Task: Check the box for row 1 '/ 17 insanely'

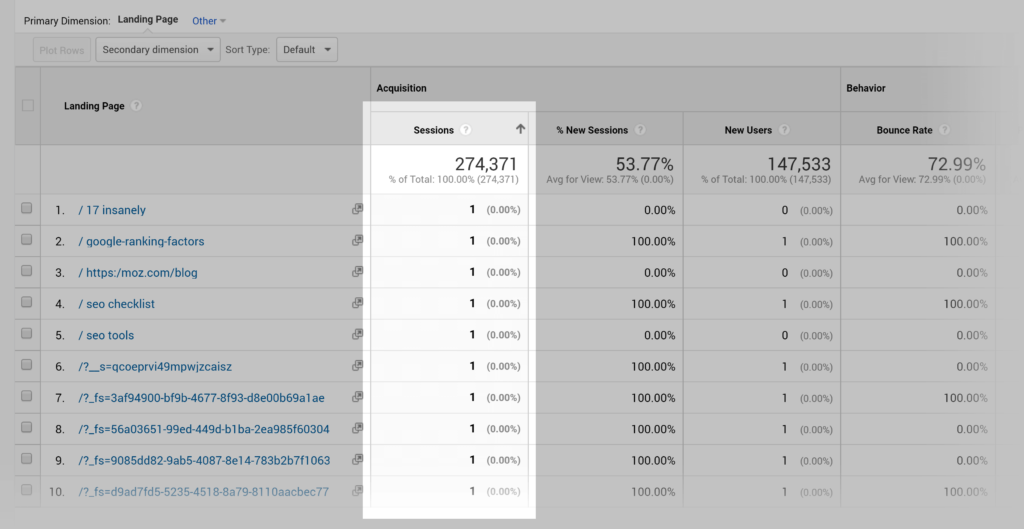Action: tap(26, 208)
